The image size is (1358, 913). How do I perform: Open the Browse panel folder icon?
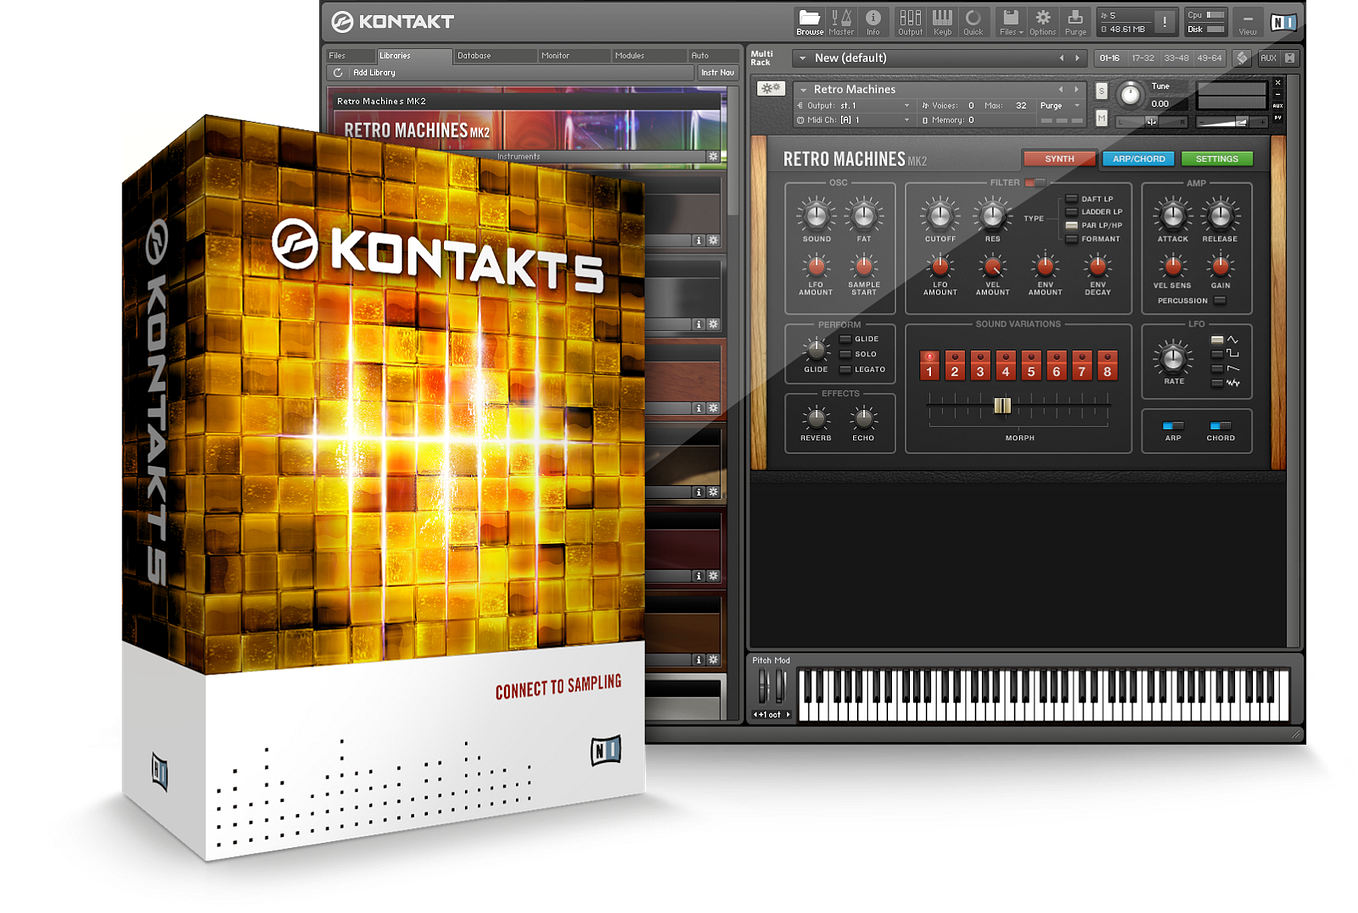tap(809, 21)
